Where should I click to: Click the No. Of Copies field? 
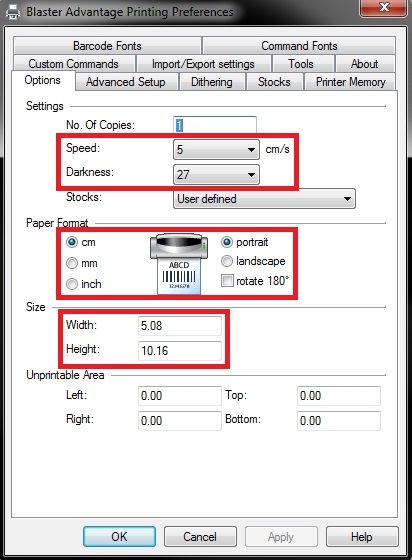point(215,125)
